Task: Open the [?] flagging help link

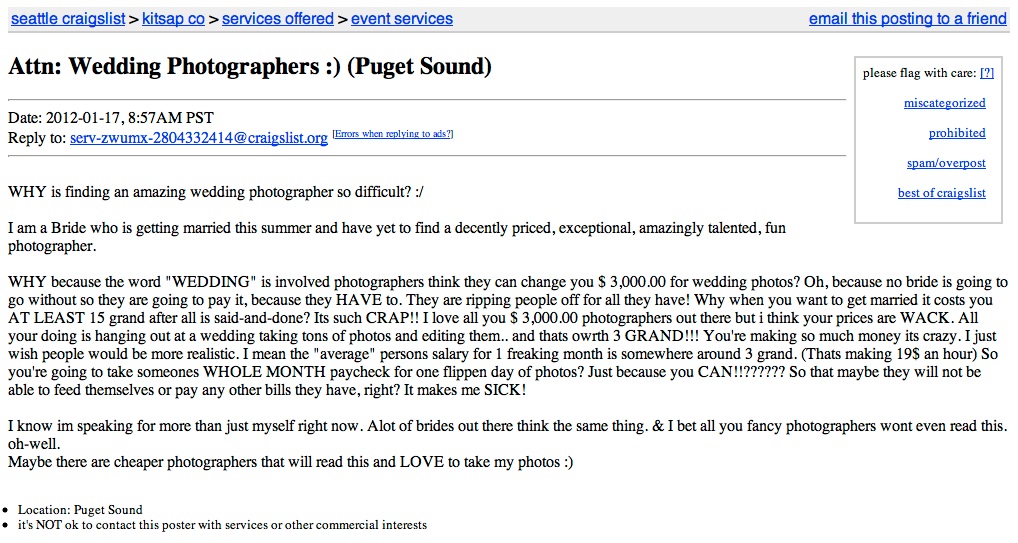Action: pyautogui.click(x=987, y=73)
